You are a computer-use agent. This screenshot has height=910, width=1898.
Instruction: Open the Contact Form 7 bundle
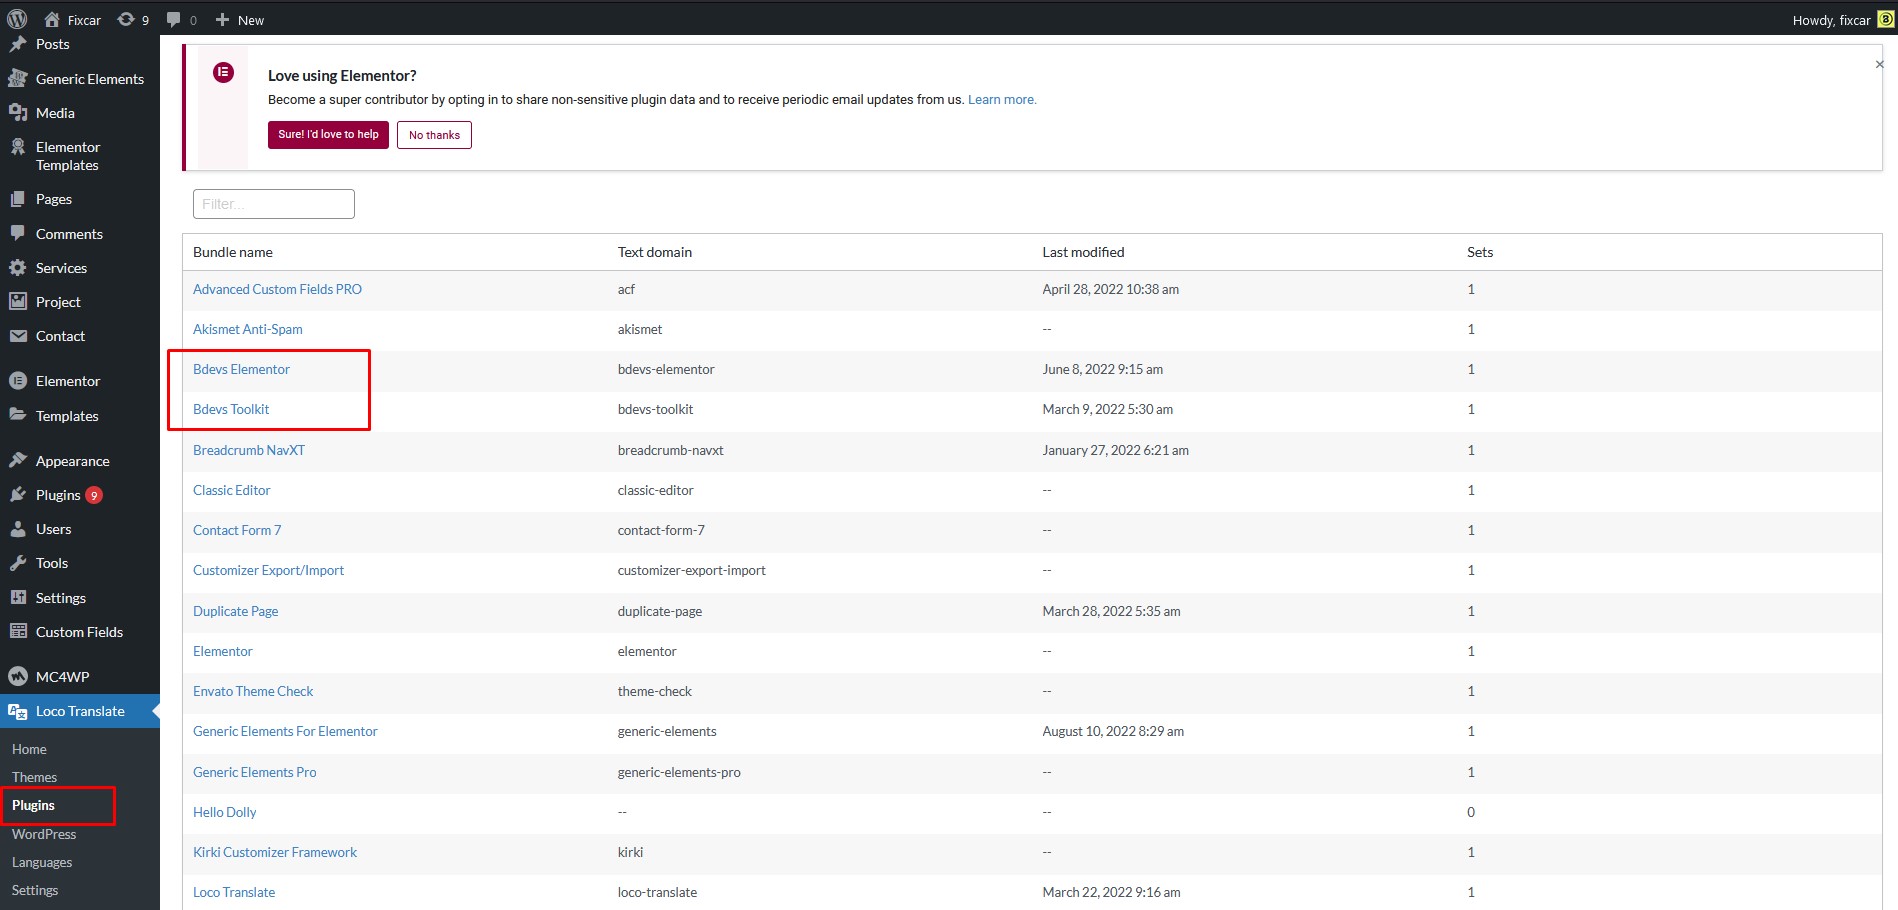237,530
